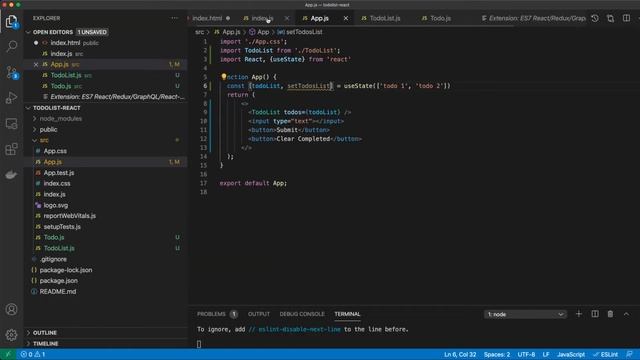Open README.md in the file tree
The image size is (640, 360).
[x=58, y=291]
